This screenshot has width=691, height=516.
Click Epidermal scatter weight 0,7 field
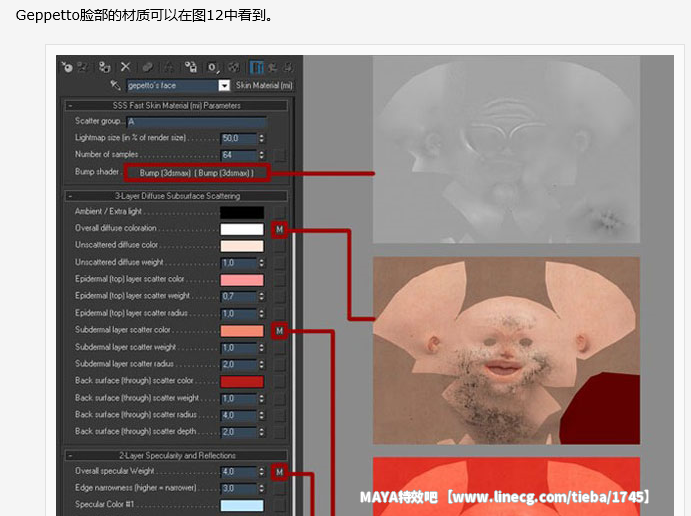click(x=238, y=296)
